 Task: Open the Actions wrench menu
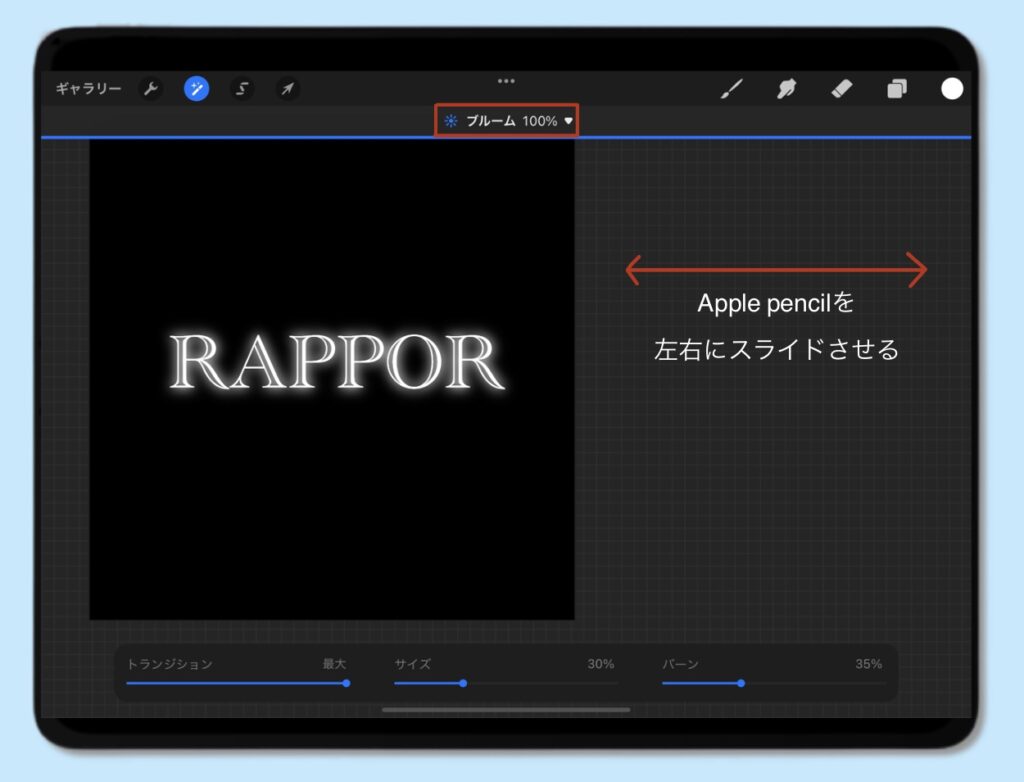point(151,88)
